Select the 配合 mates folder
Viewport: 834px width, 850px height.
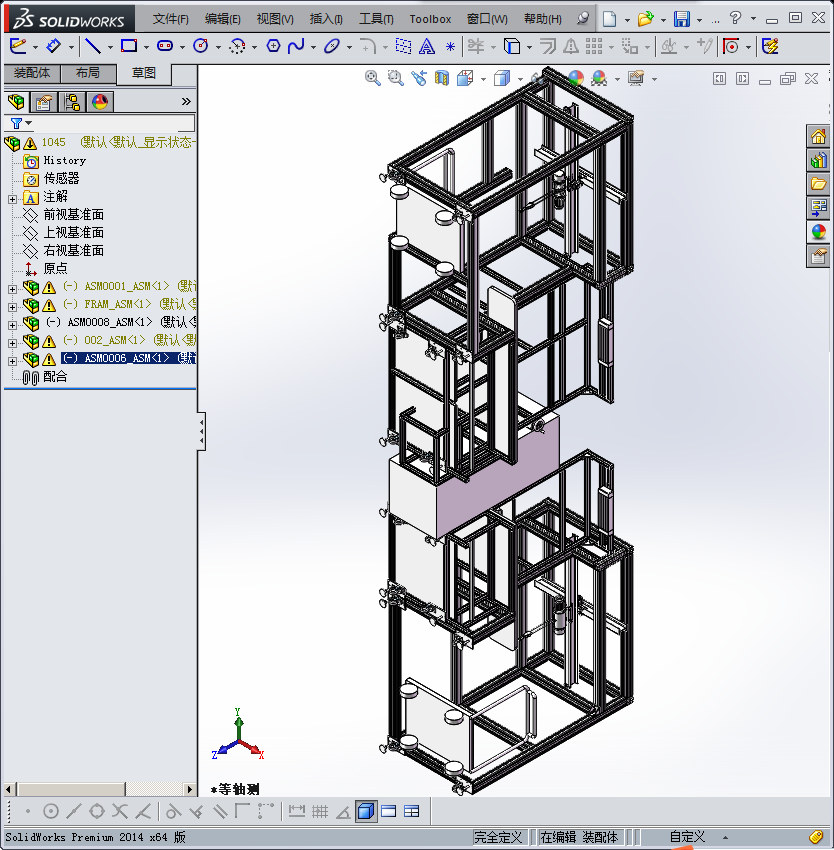(55, 376)
